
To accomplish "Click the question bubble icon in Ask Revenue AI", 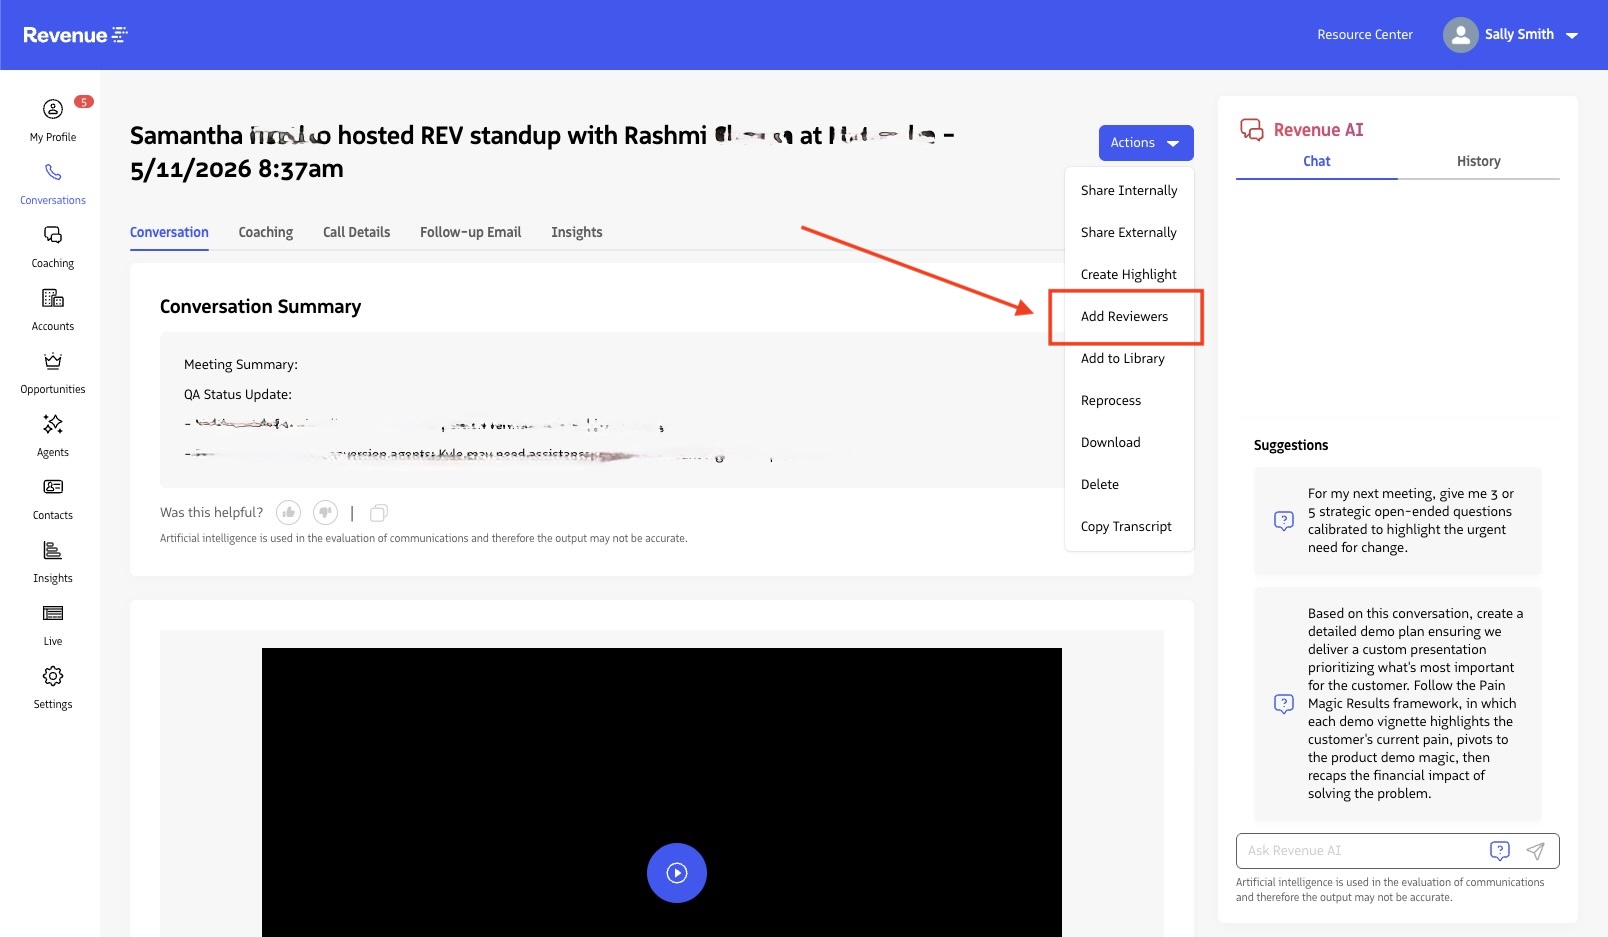I will 1499,851.
